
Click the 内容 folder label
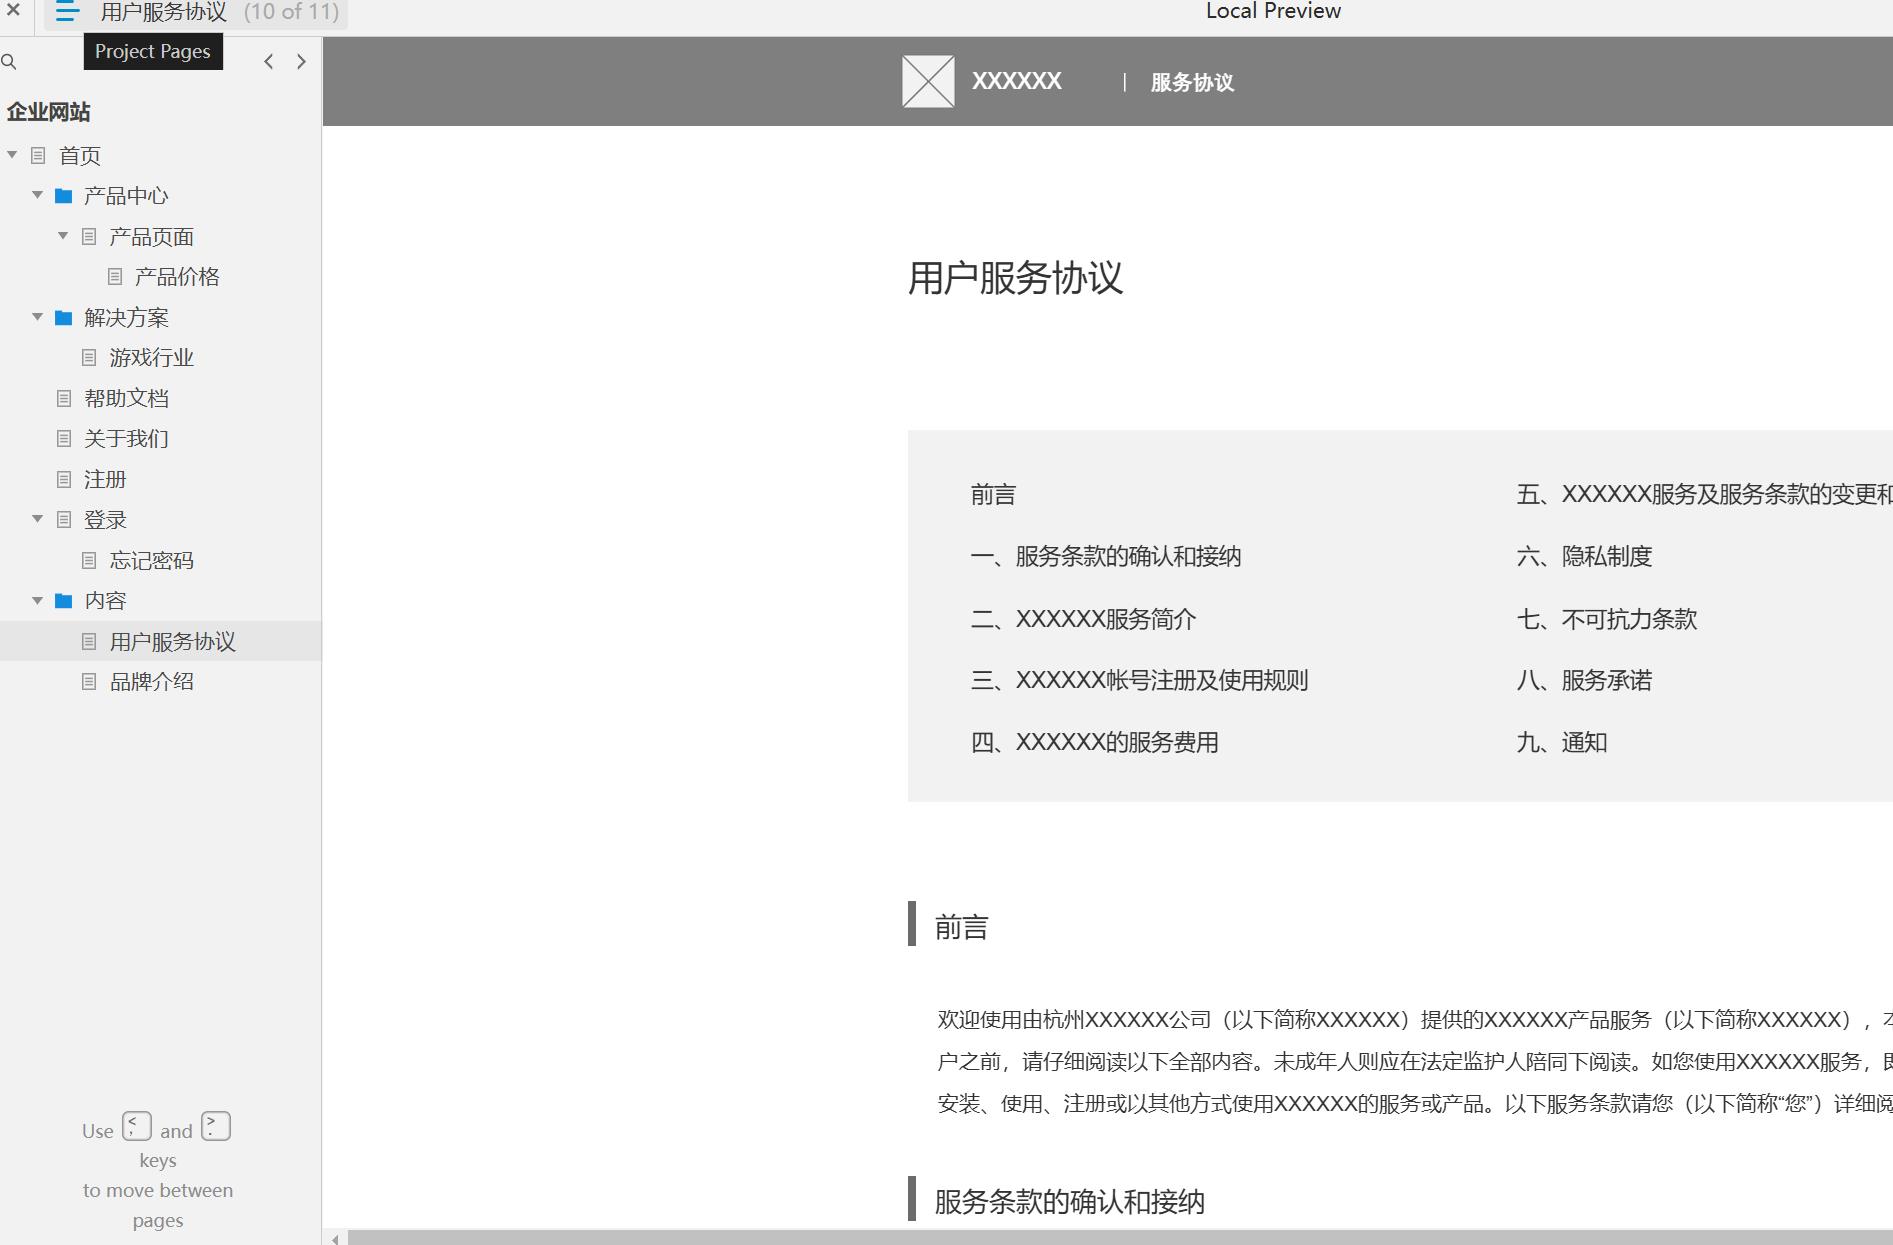tap(105, 601)
